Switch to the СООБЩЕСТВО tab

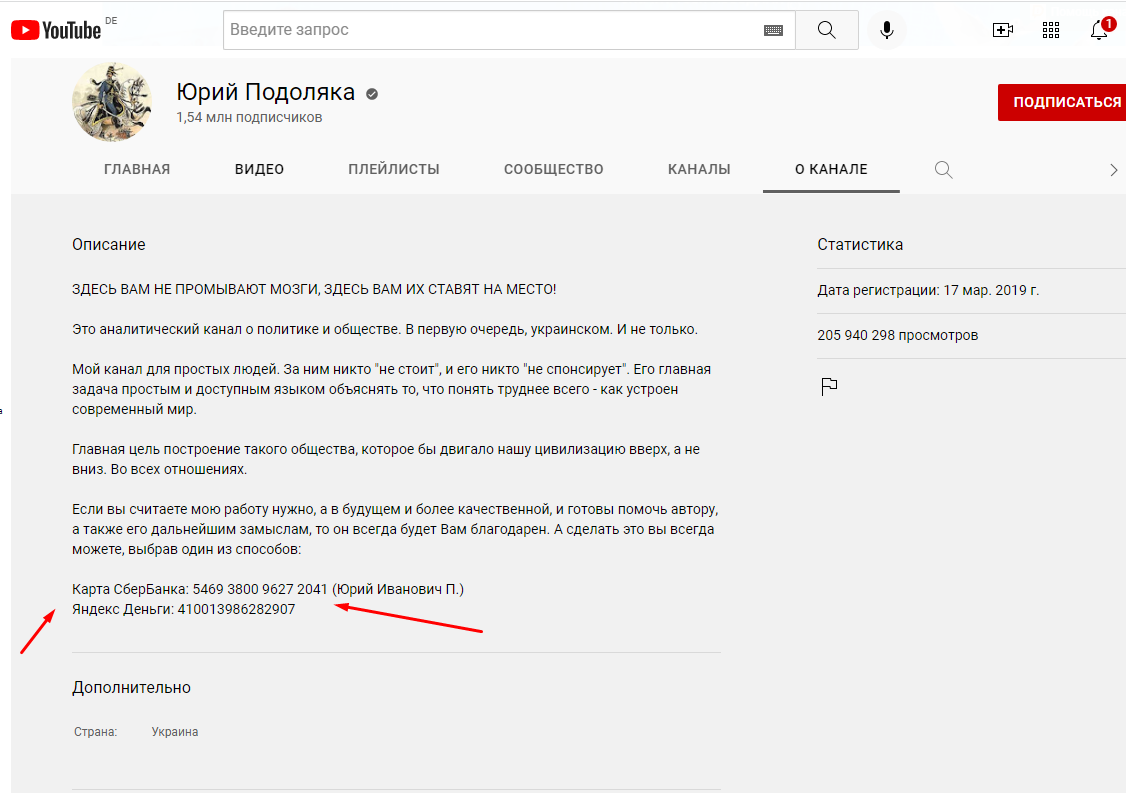click(x=554, y=170)
